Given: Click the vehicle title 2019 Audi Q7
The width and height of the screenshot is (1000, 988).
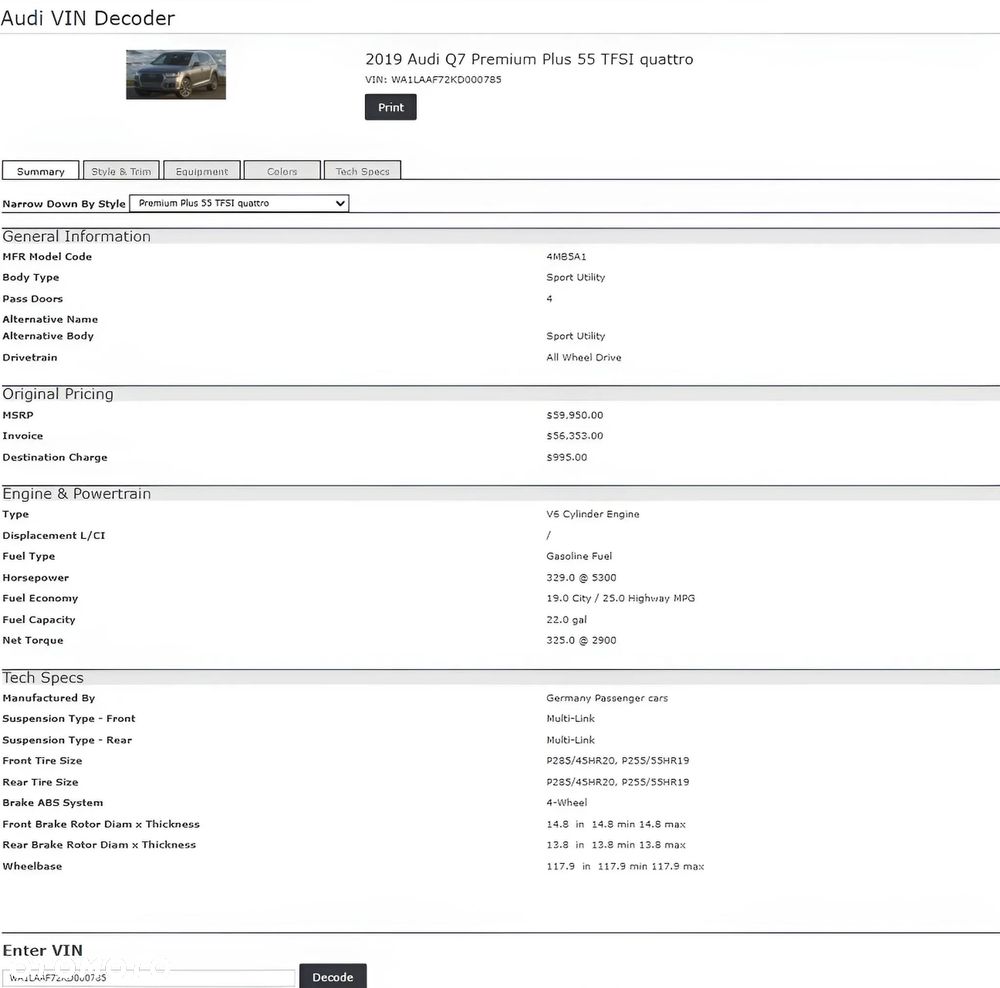Looking at the screenshot, I should click(529, 59).
